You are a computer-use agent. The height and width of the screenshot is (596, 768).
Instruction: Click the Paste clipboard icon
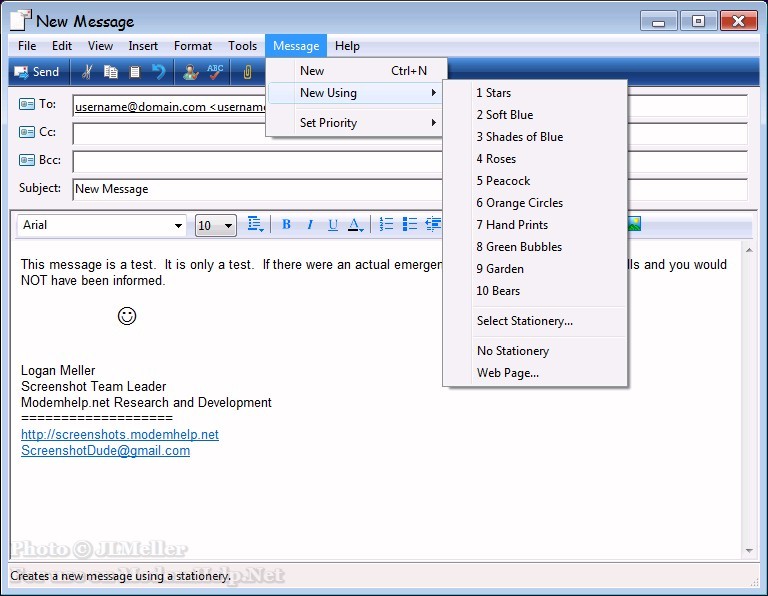pos(135,72)
